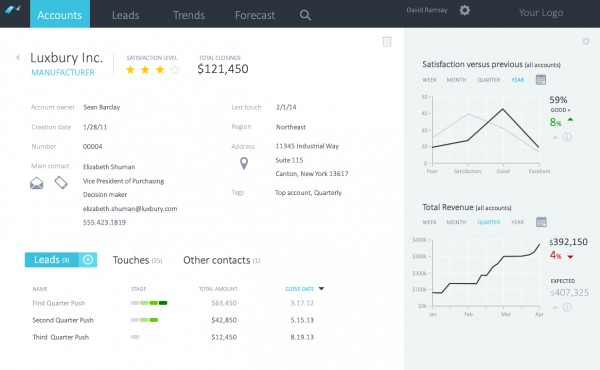
Task: Click the MANUFACTURER account type label
Action: point(63,72)
